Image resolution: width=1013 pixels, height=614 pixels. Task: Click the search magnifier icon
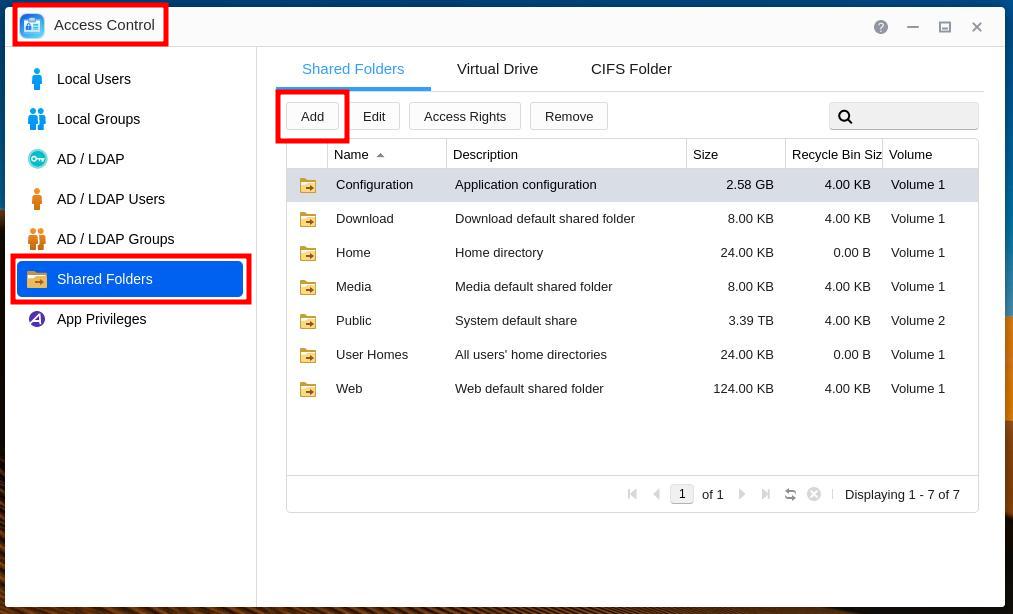tap(845, 117)
